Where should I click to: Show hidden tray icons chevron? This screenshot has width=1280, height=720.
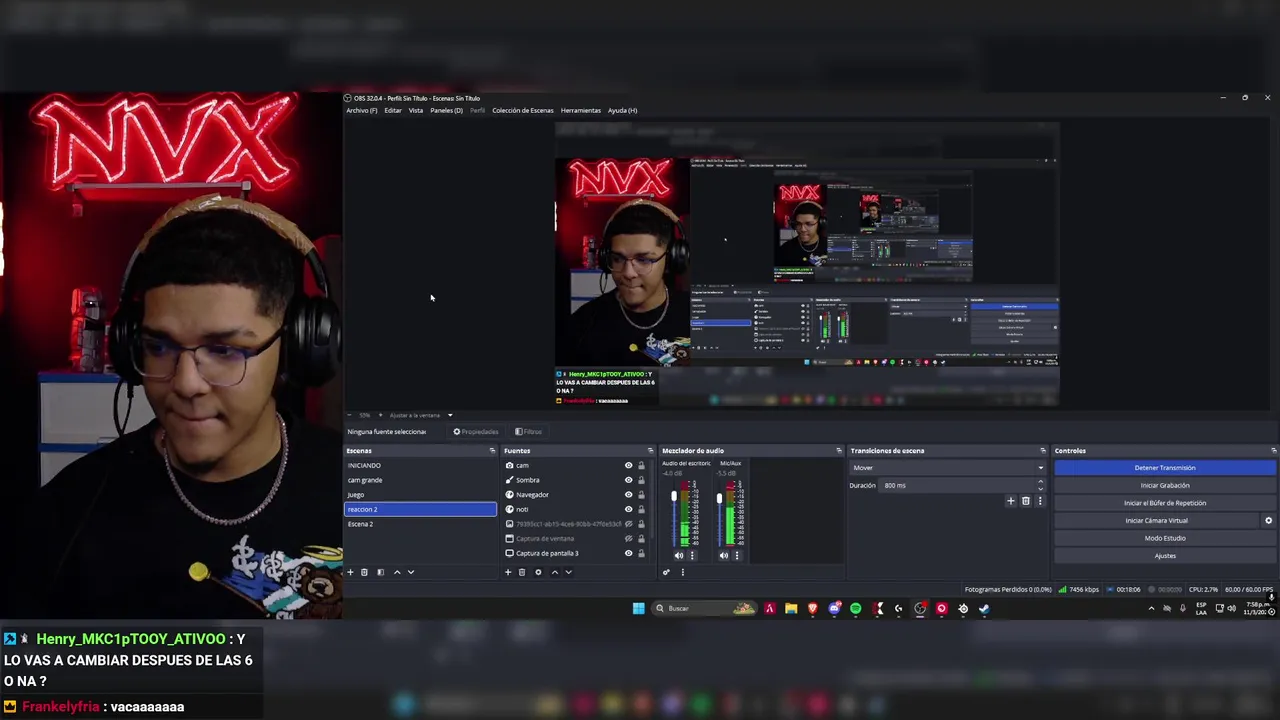[1151, 608]
